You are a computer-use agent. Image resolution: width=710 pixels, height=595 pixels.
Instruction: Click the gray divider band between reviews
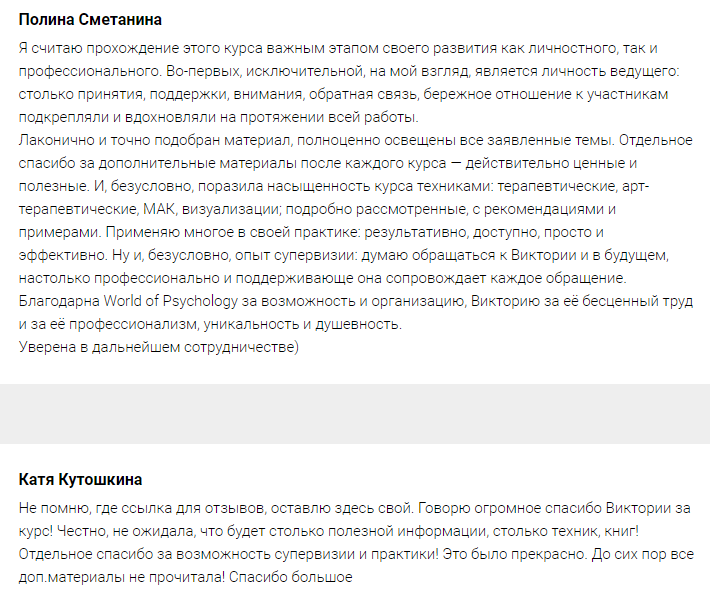[x=355, y=413]
